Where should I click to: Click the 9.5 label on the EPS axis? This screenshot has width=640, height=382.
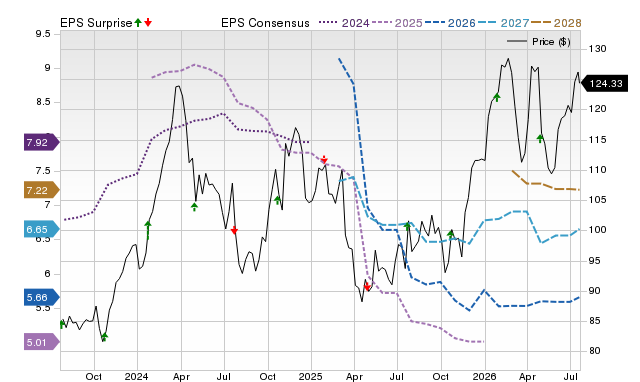pyautogui.click(x=43, y=34)
